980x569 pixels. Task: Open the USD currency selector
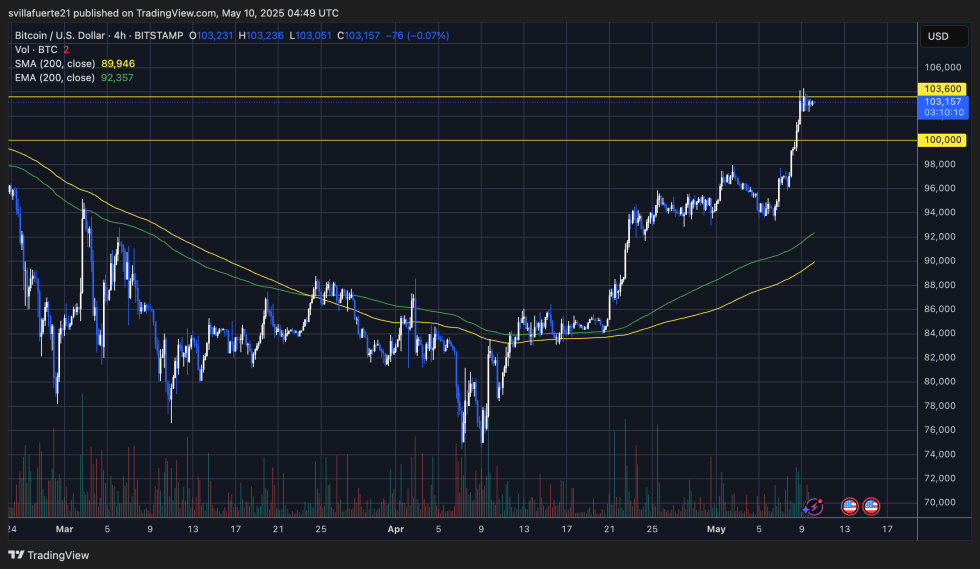pyautogui.click(x=938, y=36)
